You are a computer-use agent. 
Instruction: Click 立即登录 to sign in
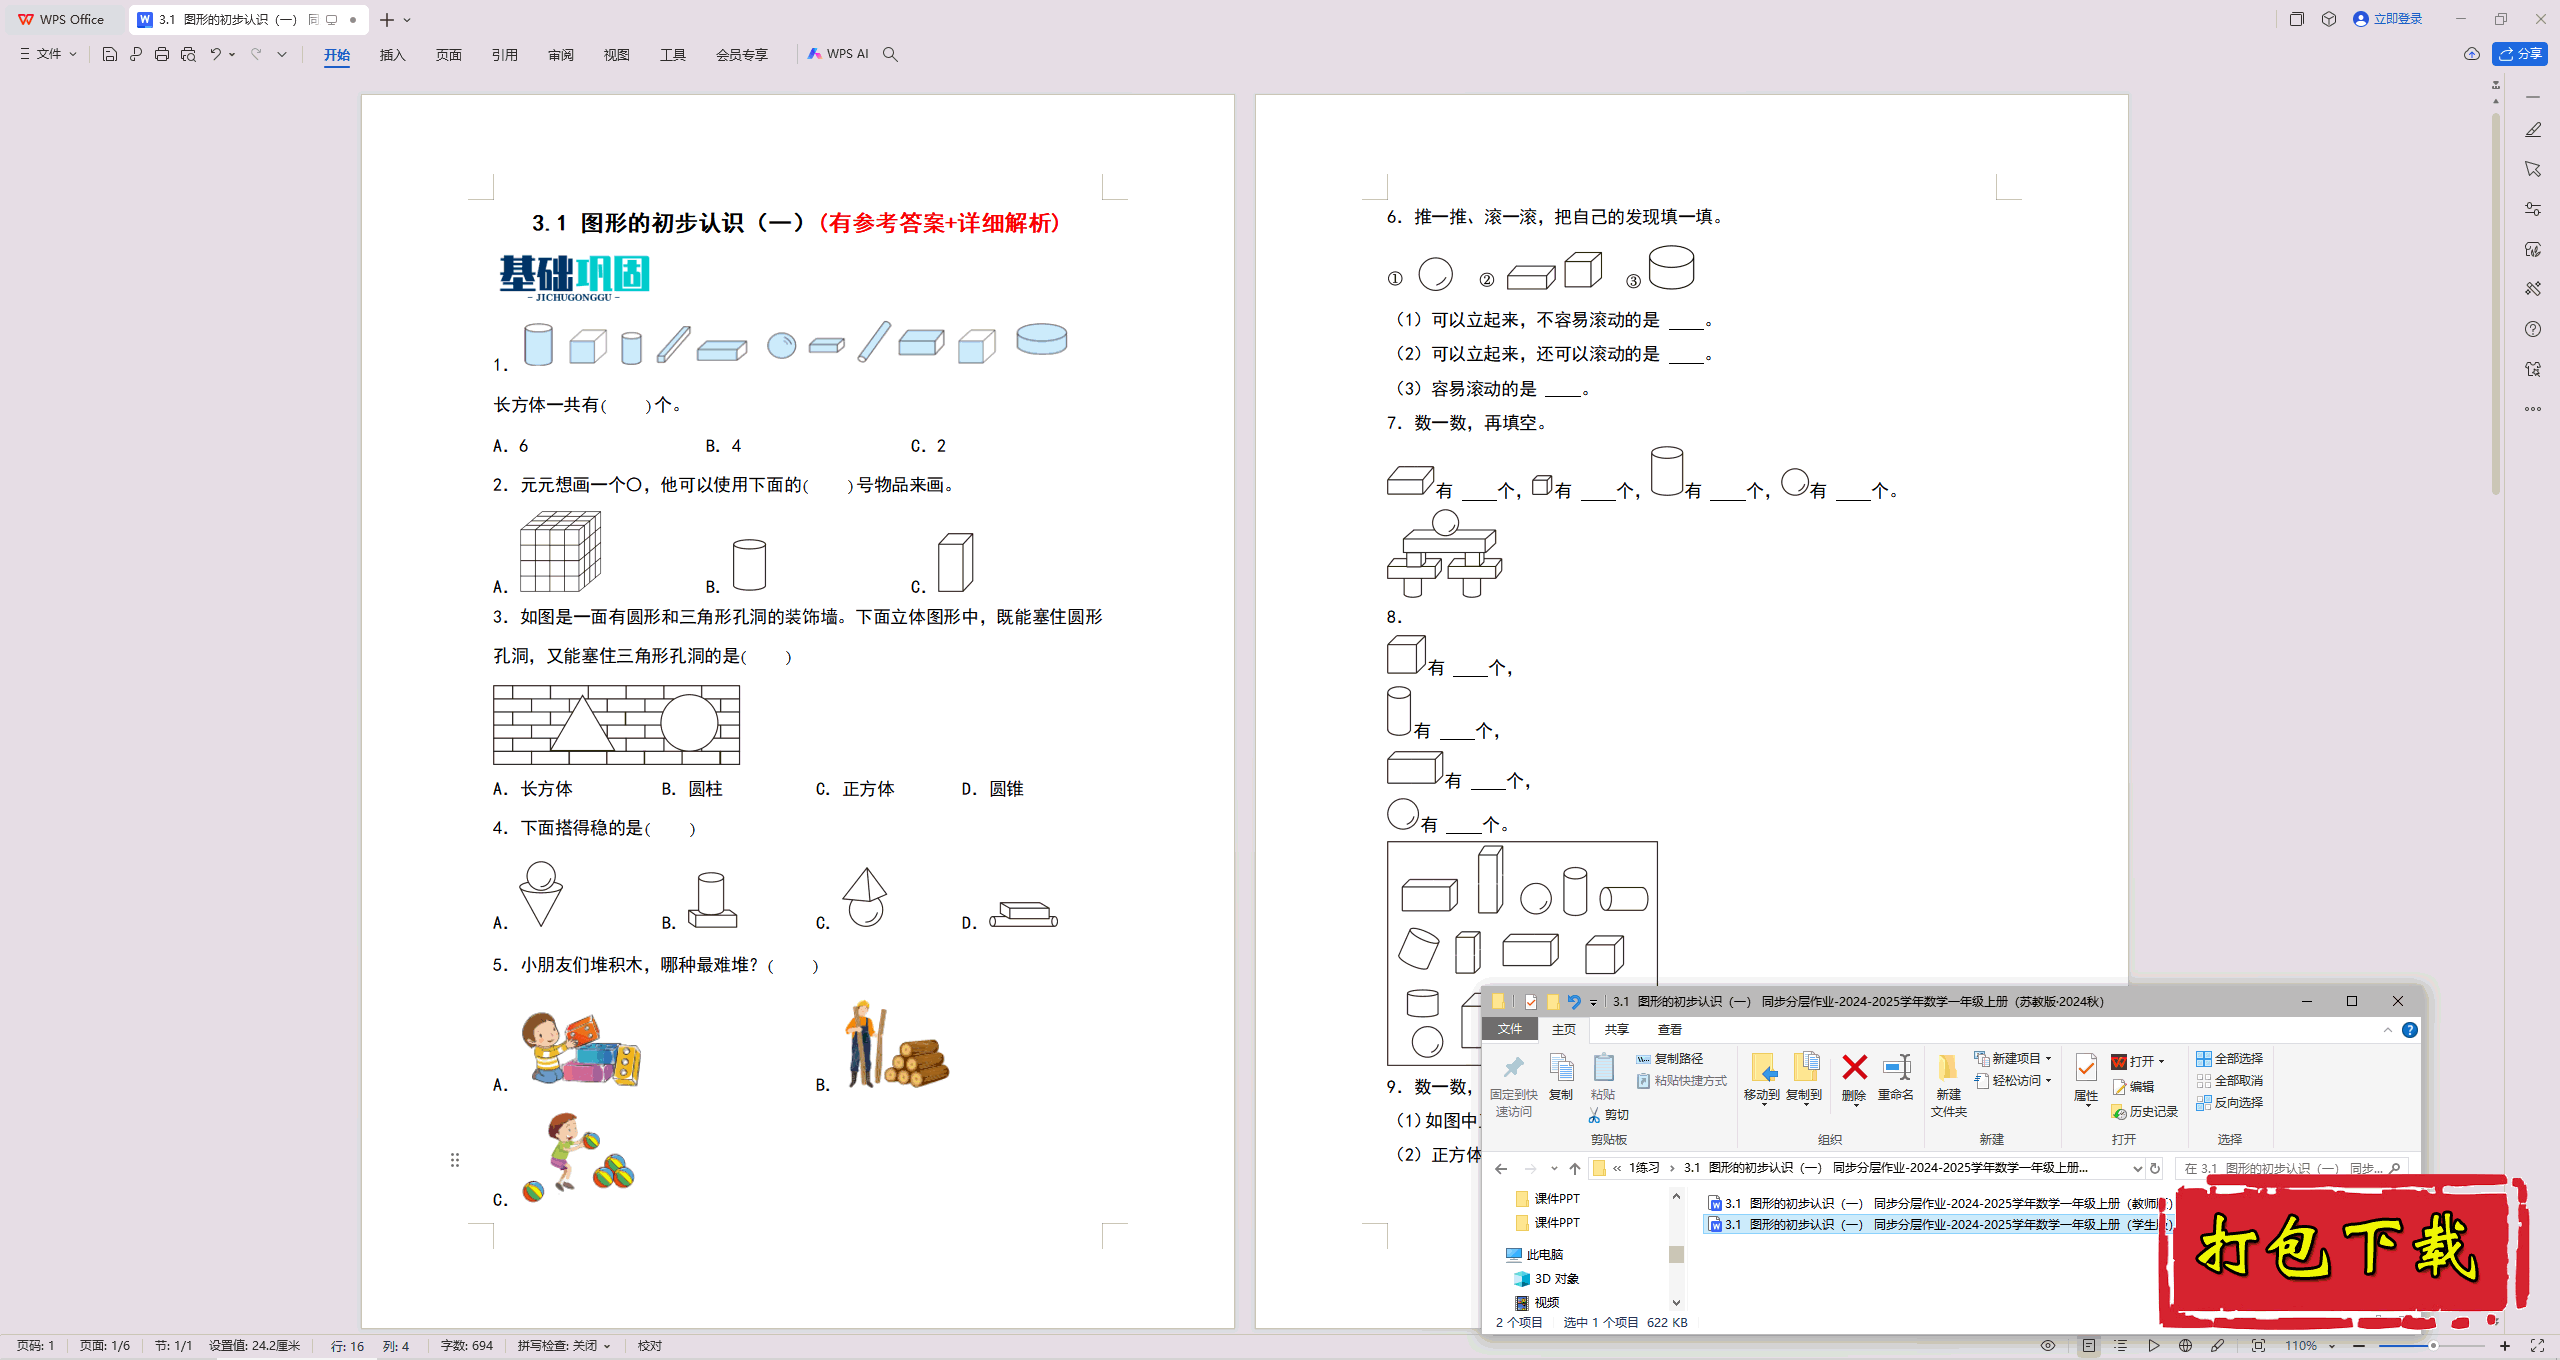2388,19
